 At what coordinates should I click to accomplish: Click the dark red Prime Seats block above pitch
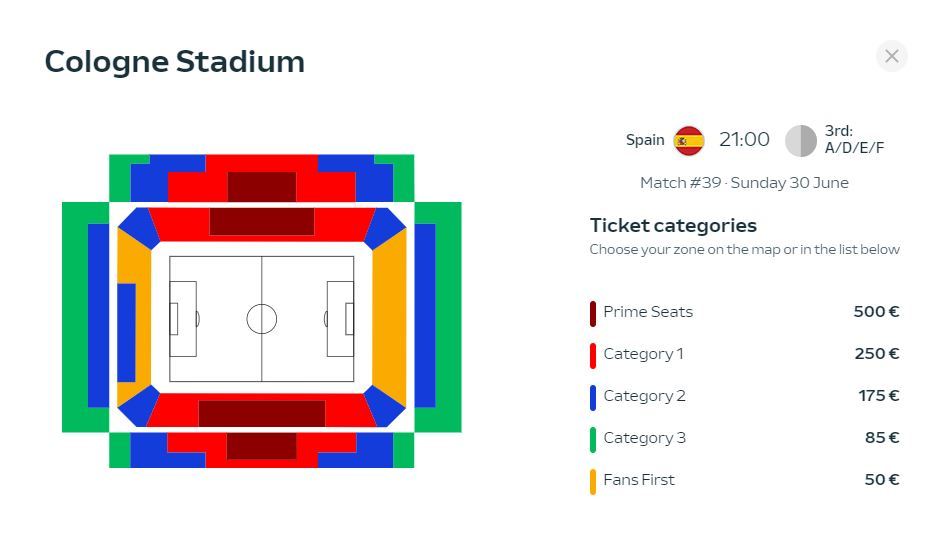(x=262, y=222)
